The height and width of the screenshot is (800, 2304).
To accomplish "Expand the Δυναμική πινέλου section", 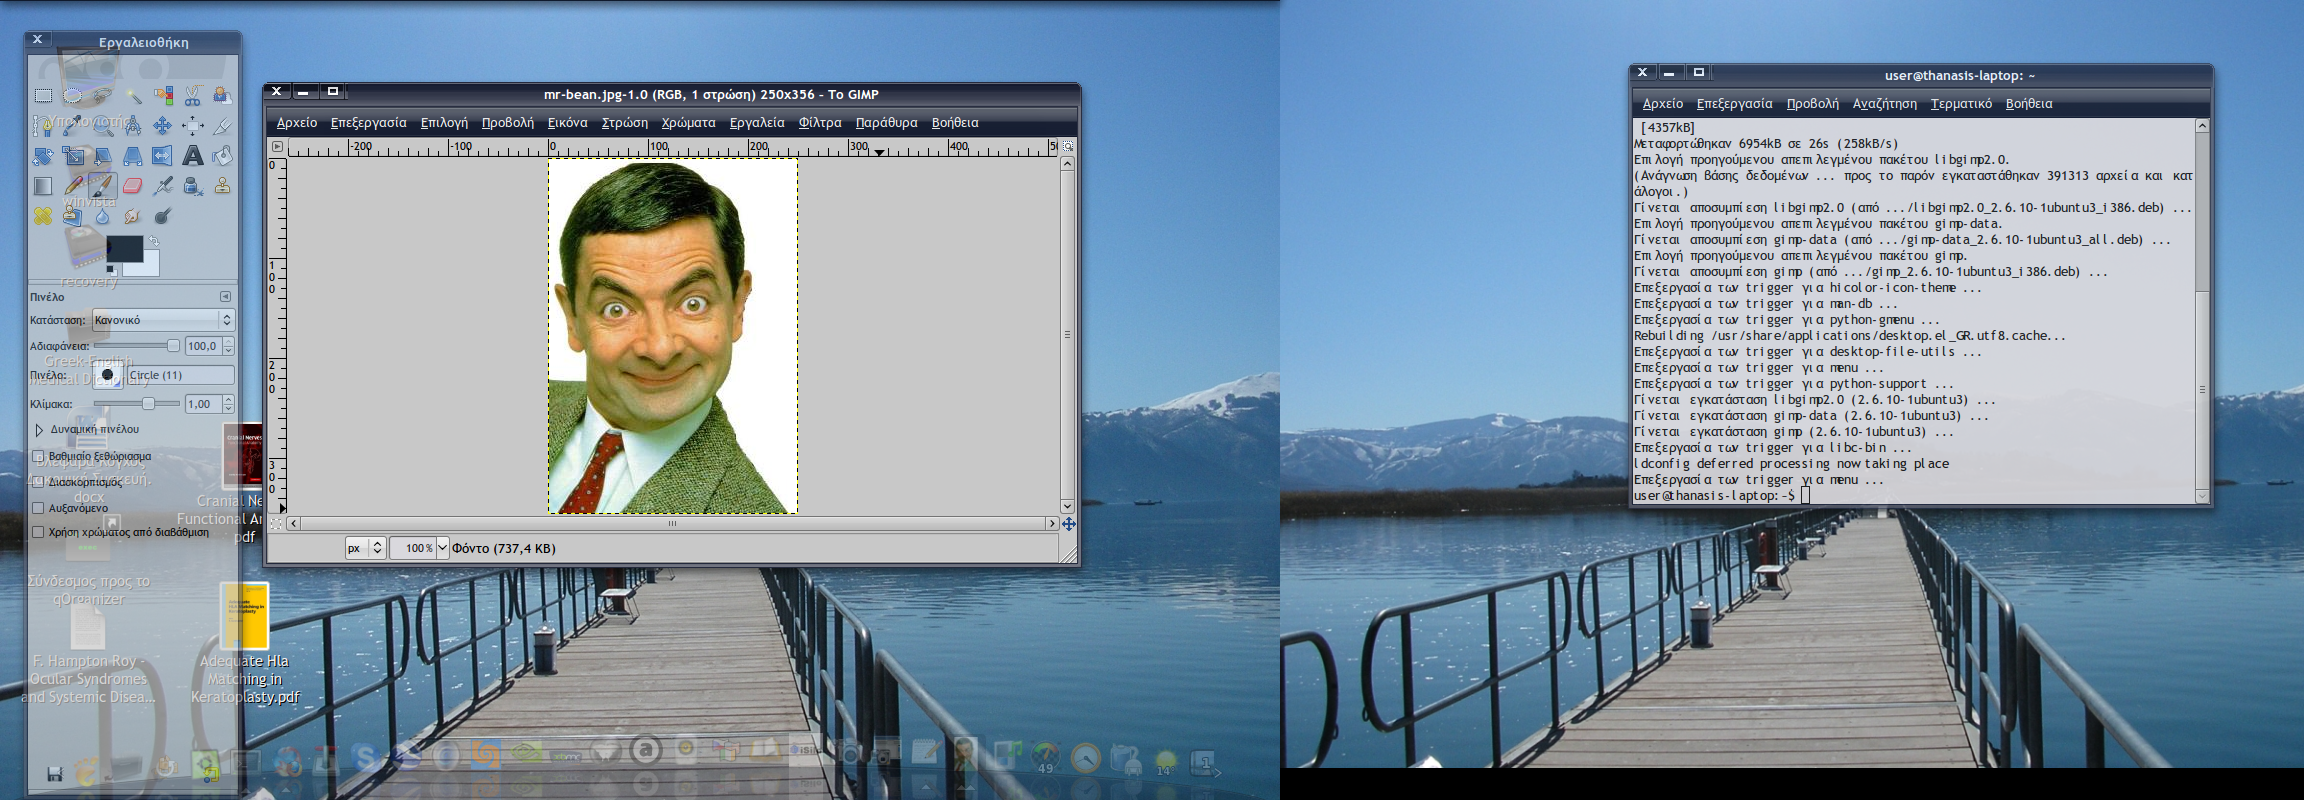I will tap(39, 430).
